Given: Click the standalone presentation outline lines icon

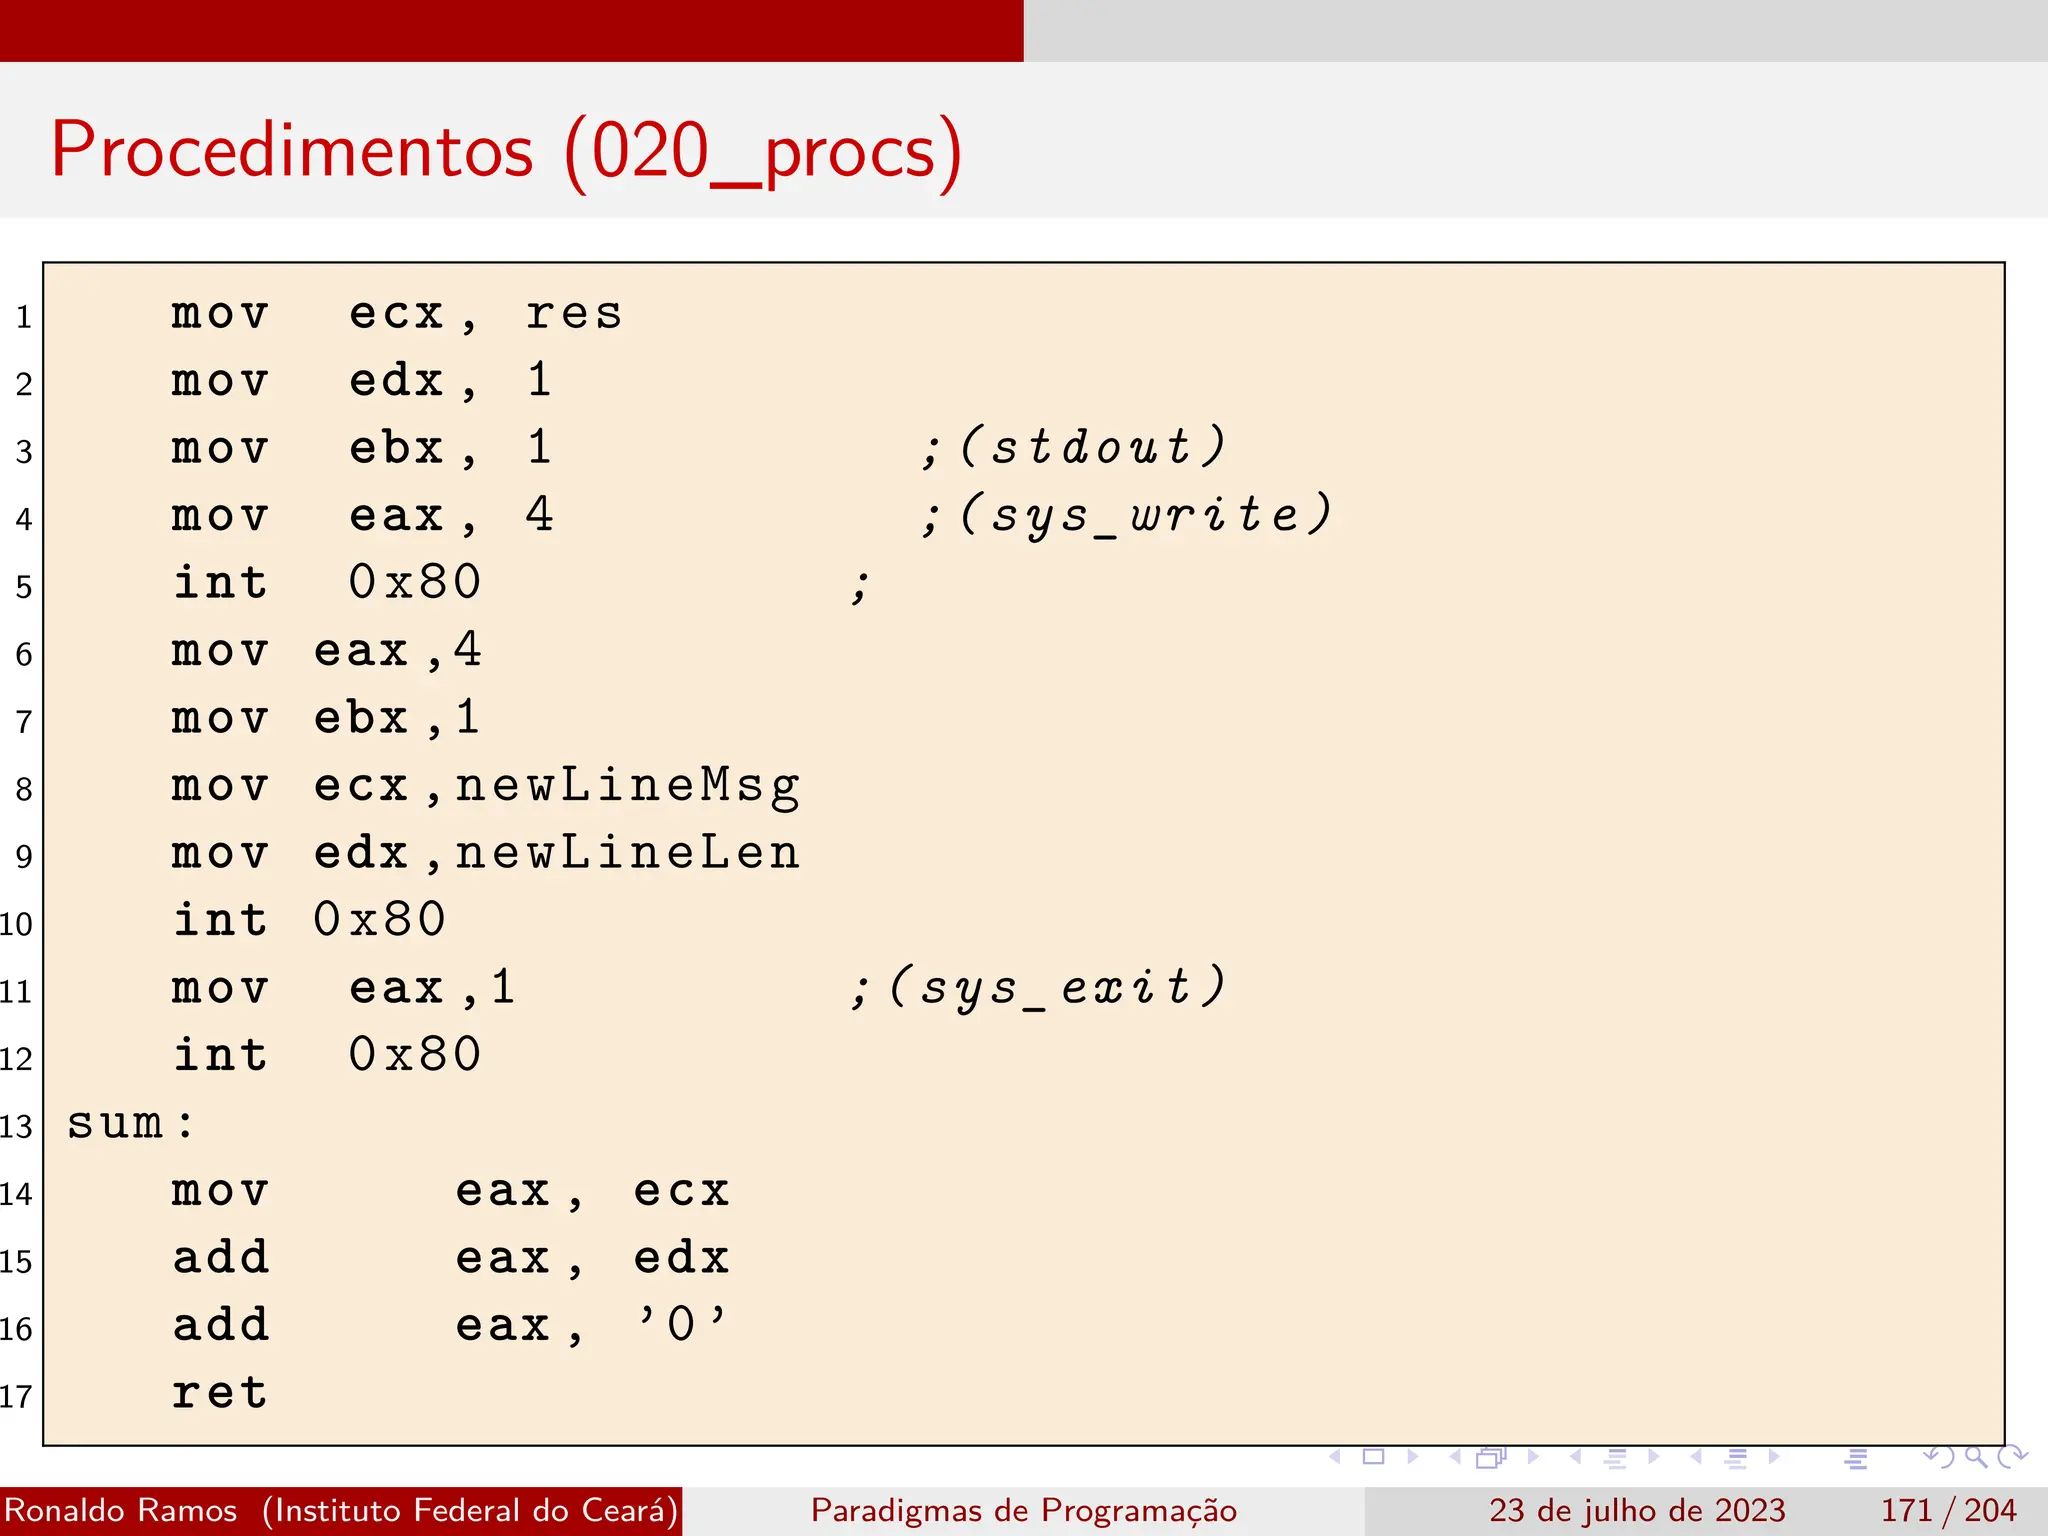Looking at the screenshot, I should [x=1856, y=1458].
